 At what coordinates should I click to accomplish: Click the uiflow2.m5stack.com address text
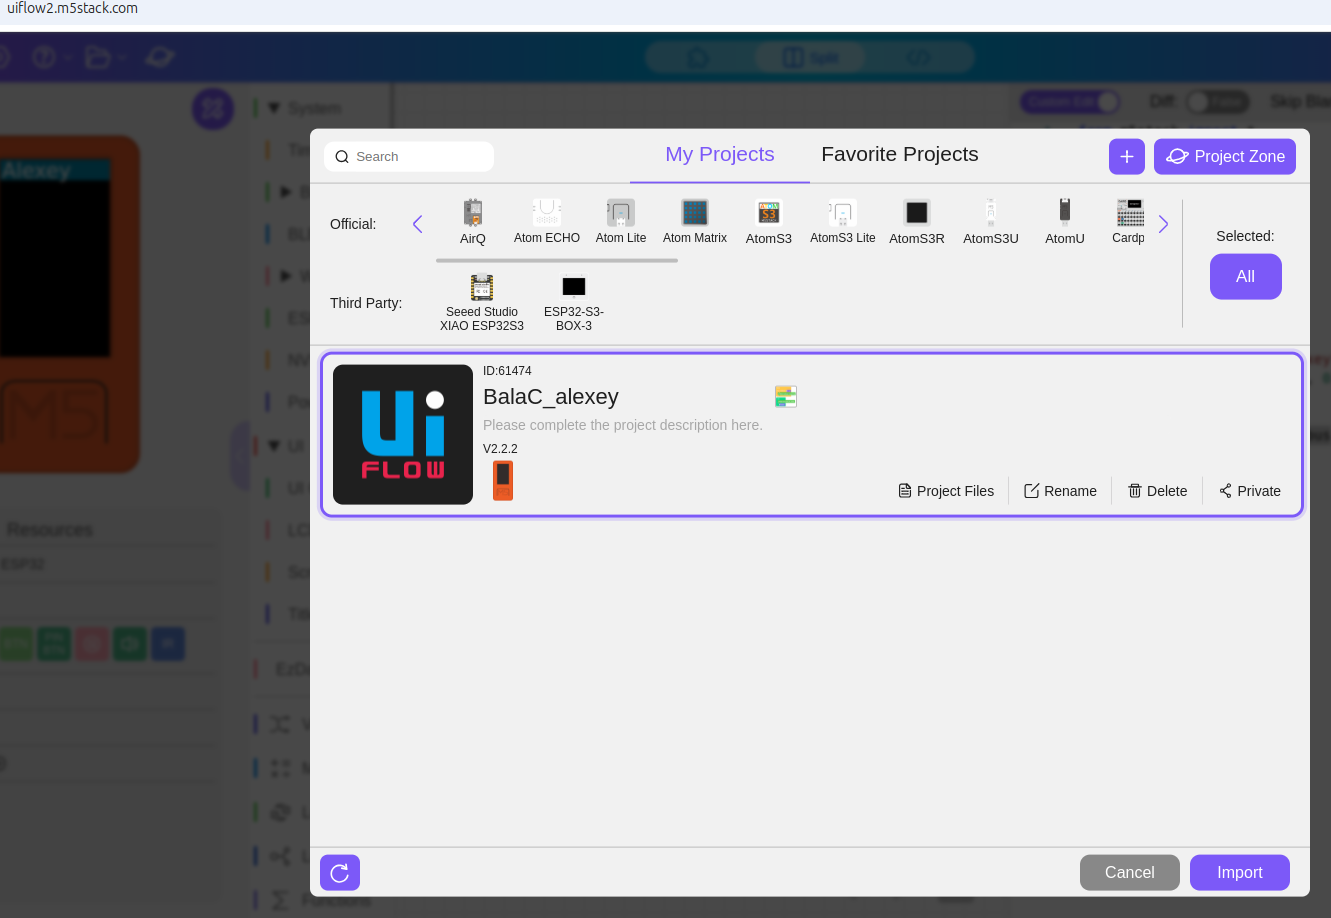point(73,8)
